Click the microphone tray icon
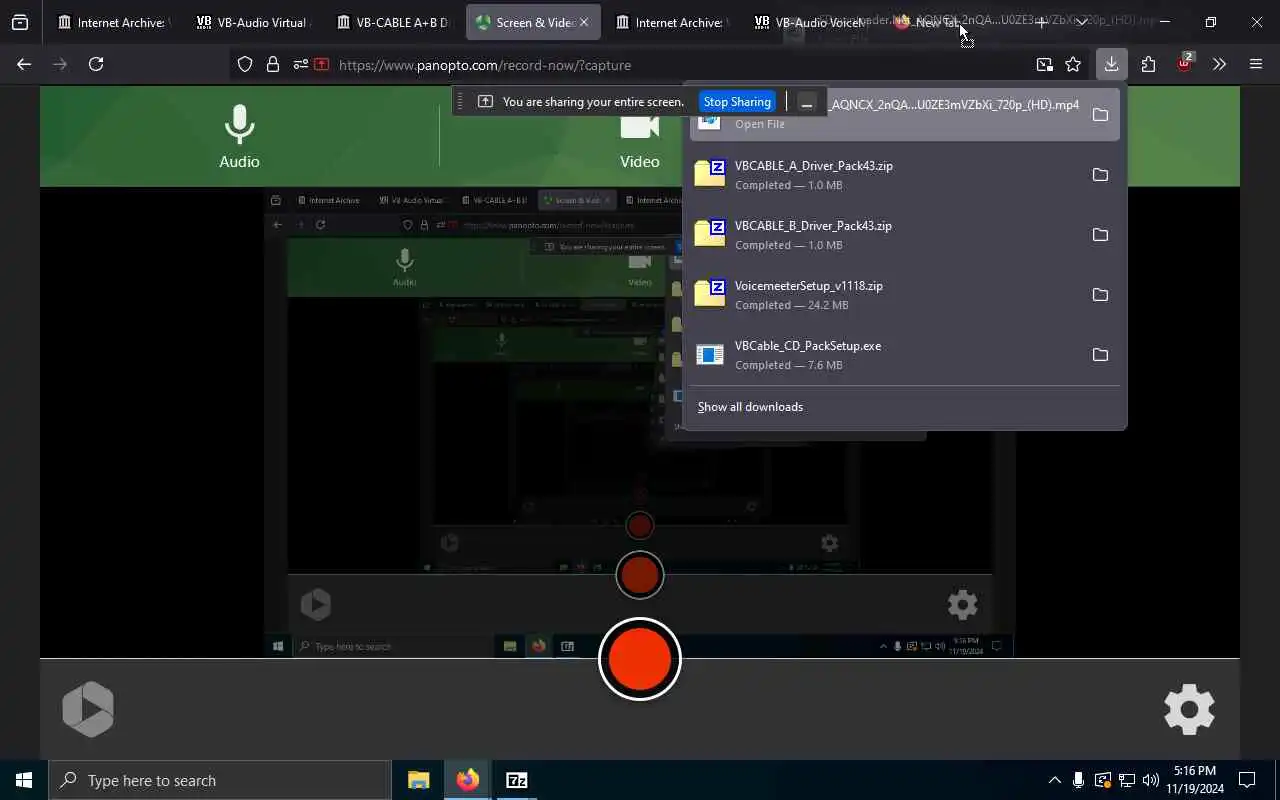 point(1078,780)
